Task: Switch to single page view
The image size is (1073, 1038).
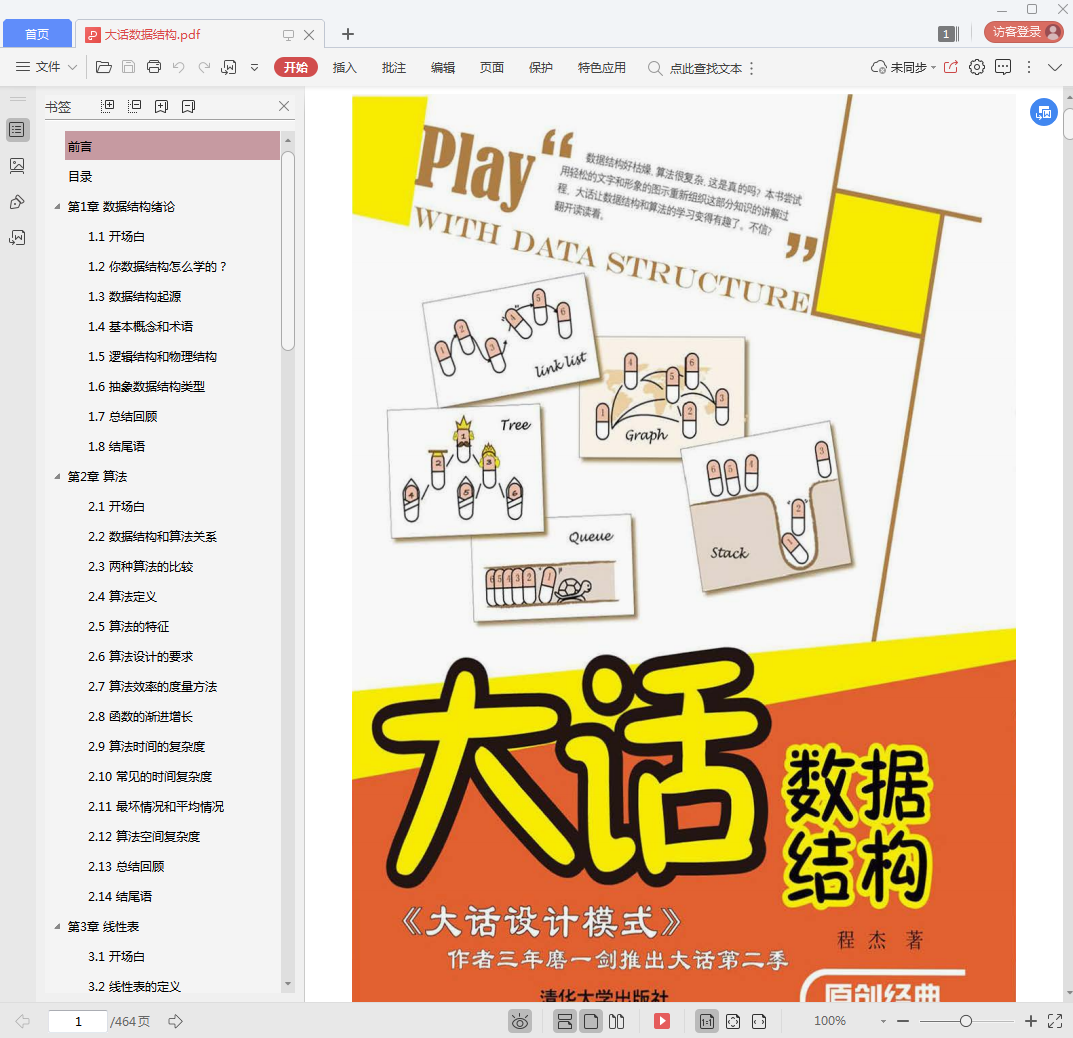Action: 591,1022
